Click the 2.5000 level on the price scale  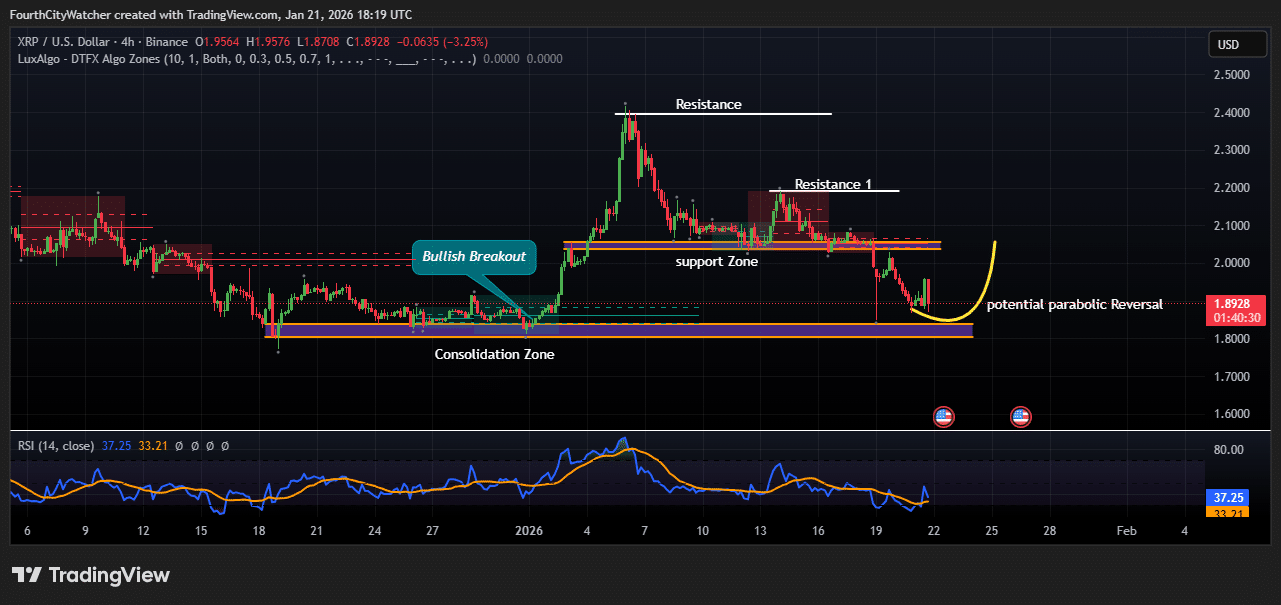click(1233, 75)
